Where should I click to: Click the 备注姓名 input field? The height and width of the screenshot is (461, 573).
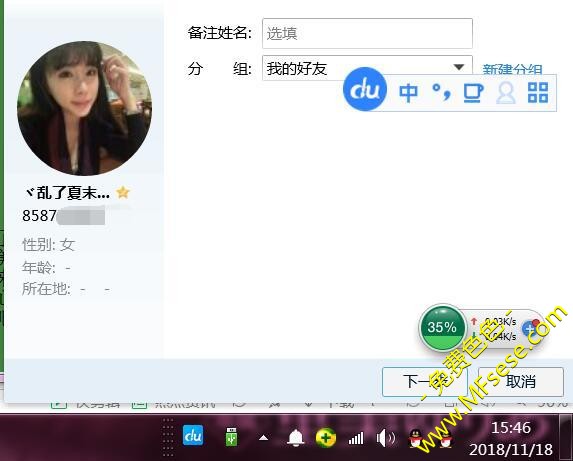[367, 34]
